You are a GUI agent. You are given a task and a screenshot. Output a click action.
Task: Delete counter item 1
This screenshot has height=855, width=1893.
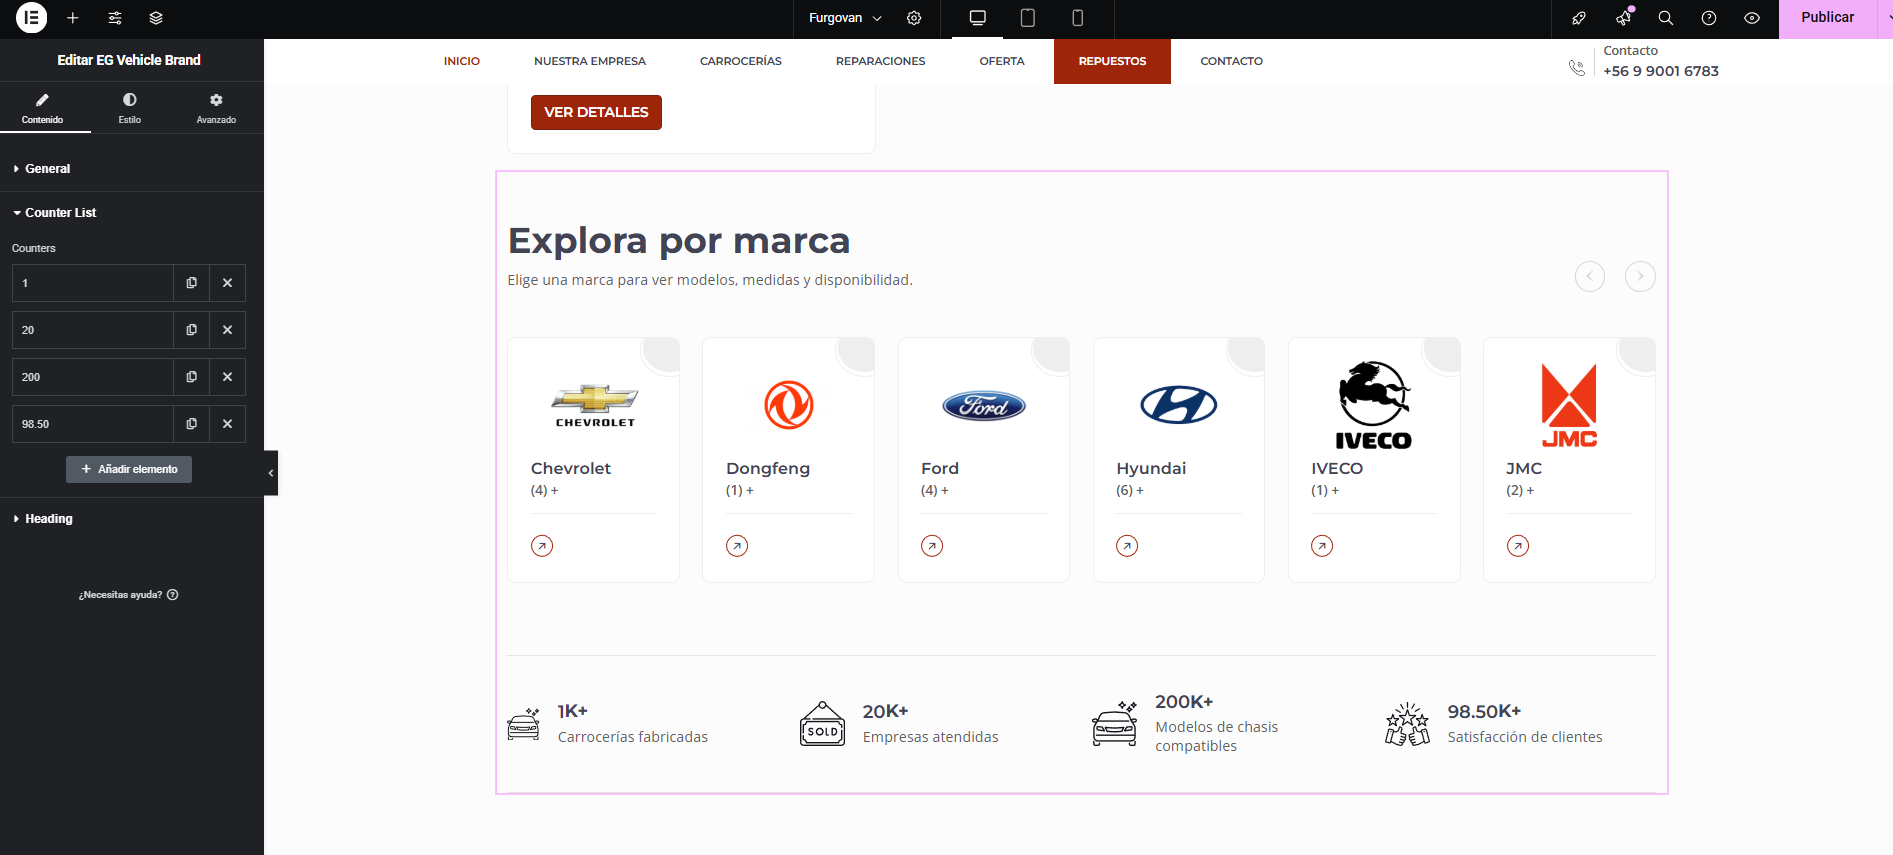click(227, 283)
